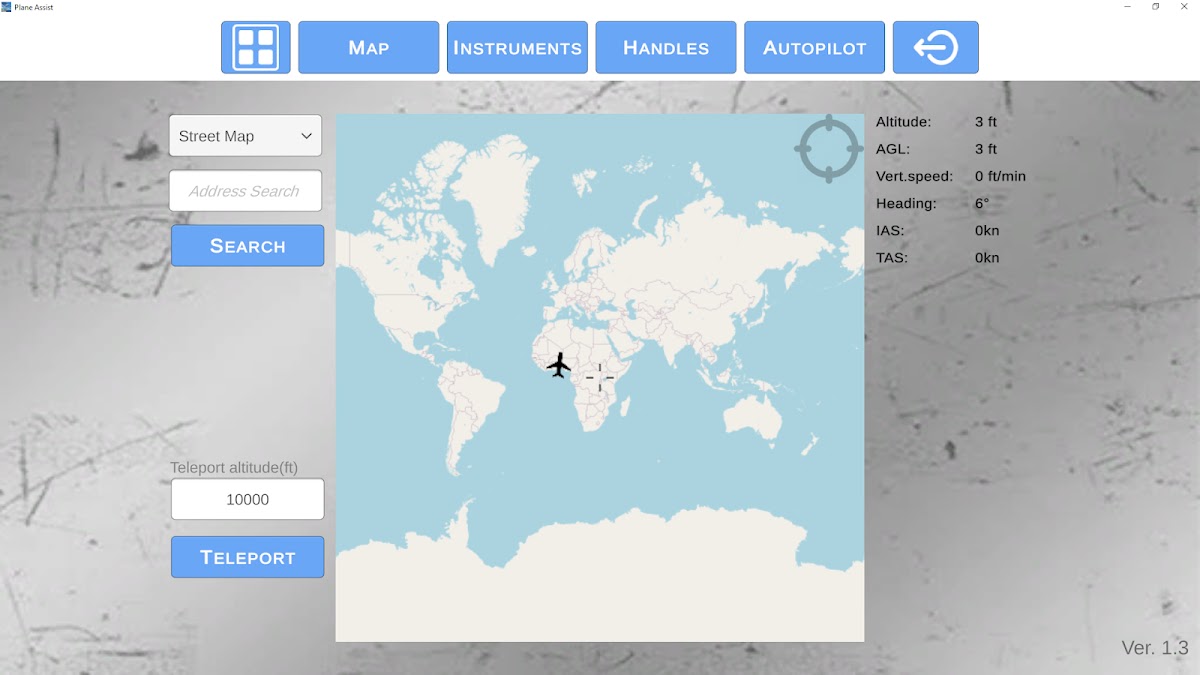
Task: Hit the Teleport button
Action: click(x=247, y=557)
